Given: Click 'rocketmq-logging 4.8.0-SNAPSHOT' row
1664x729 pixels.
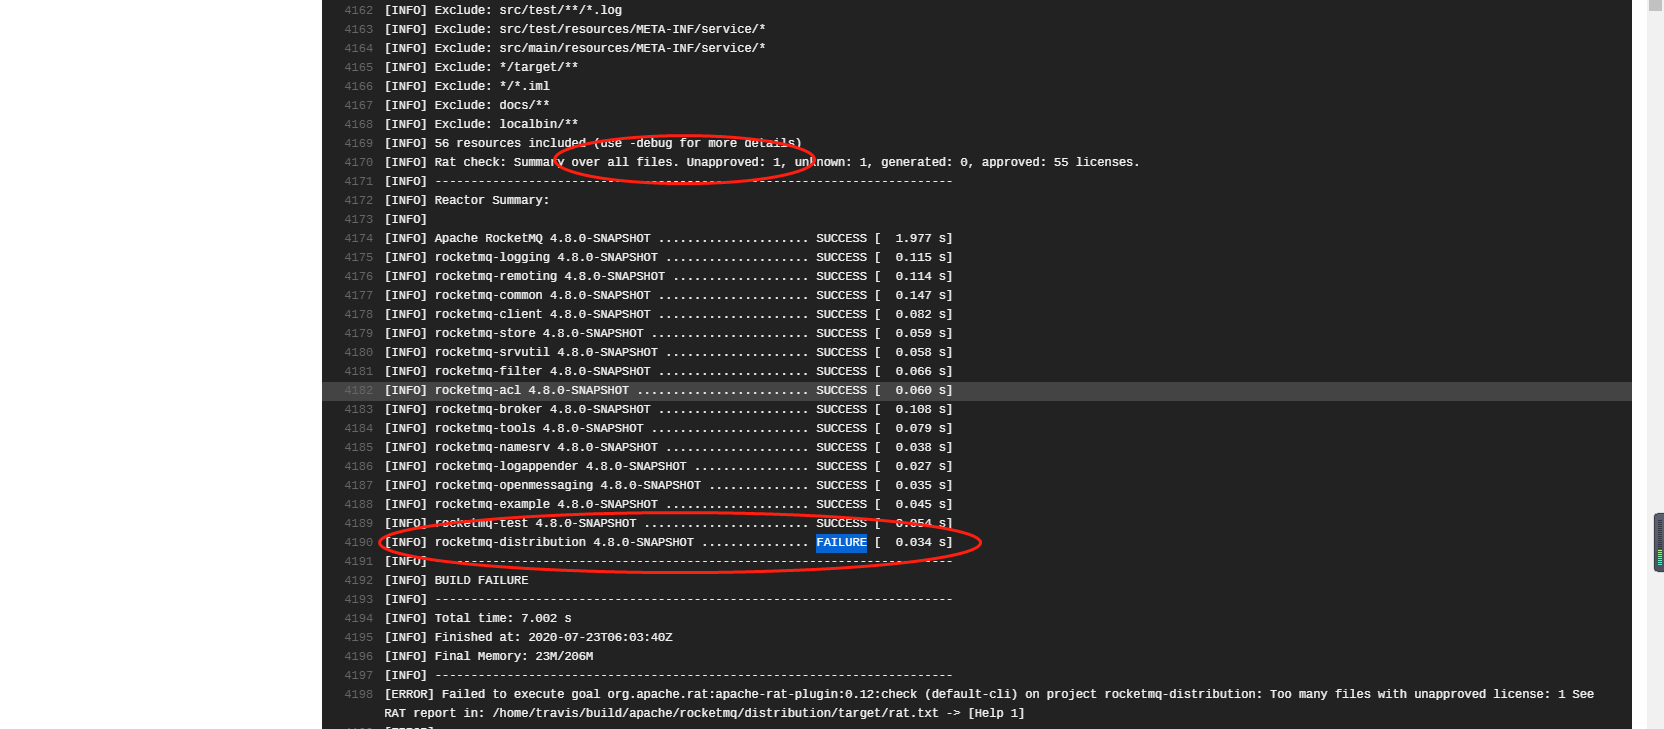Looking at the screenshot, I should 668,257.
